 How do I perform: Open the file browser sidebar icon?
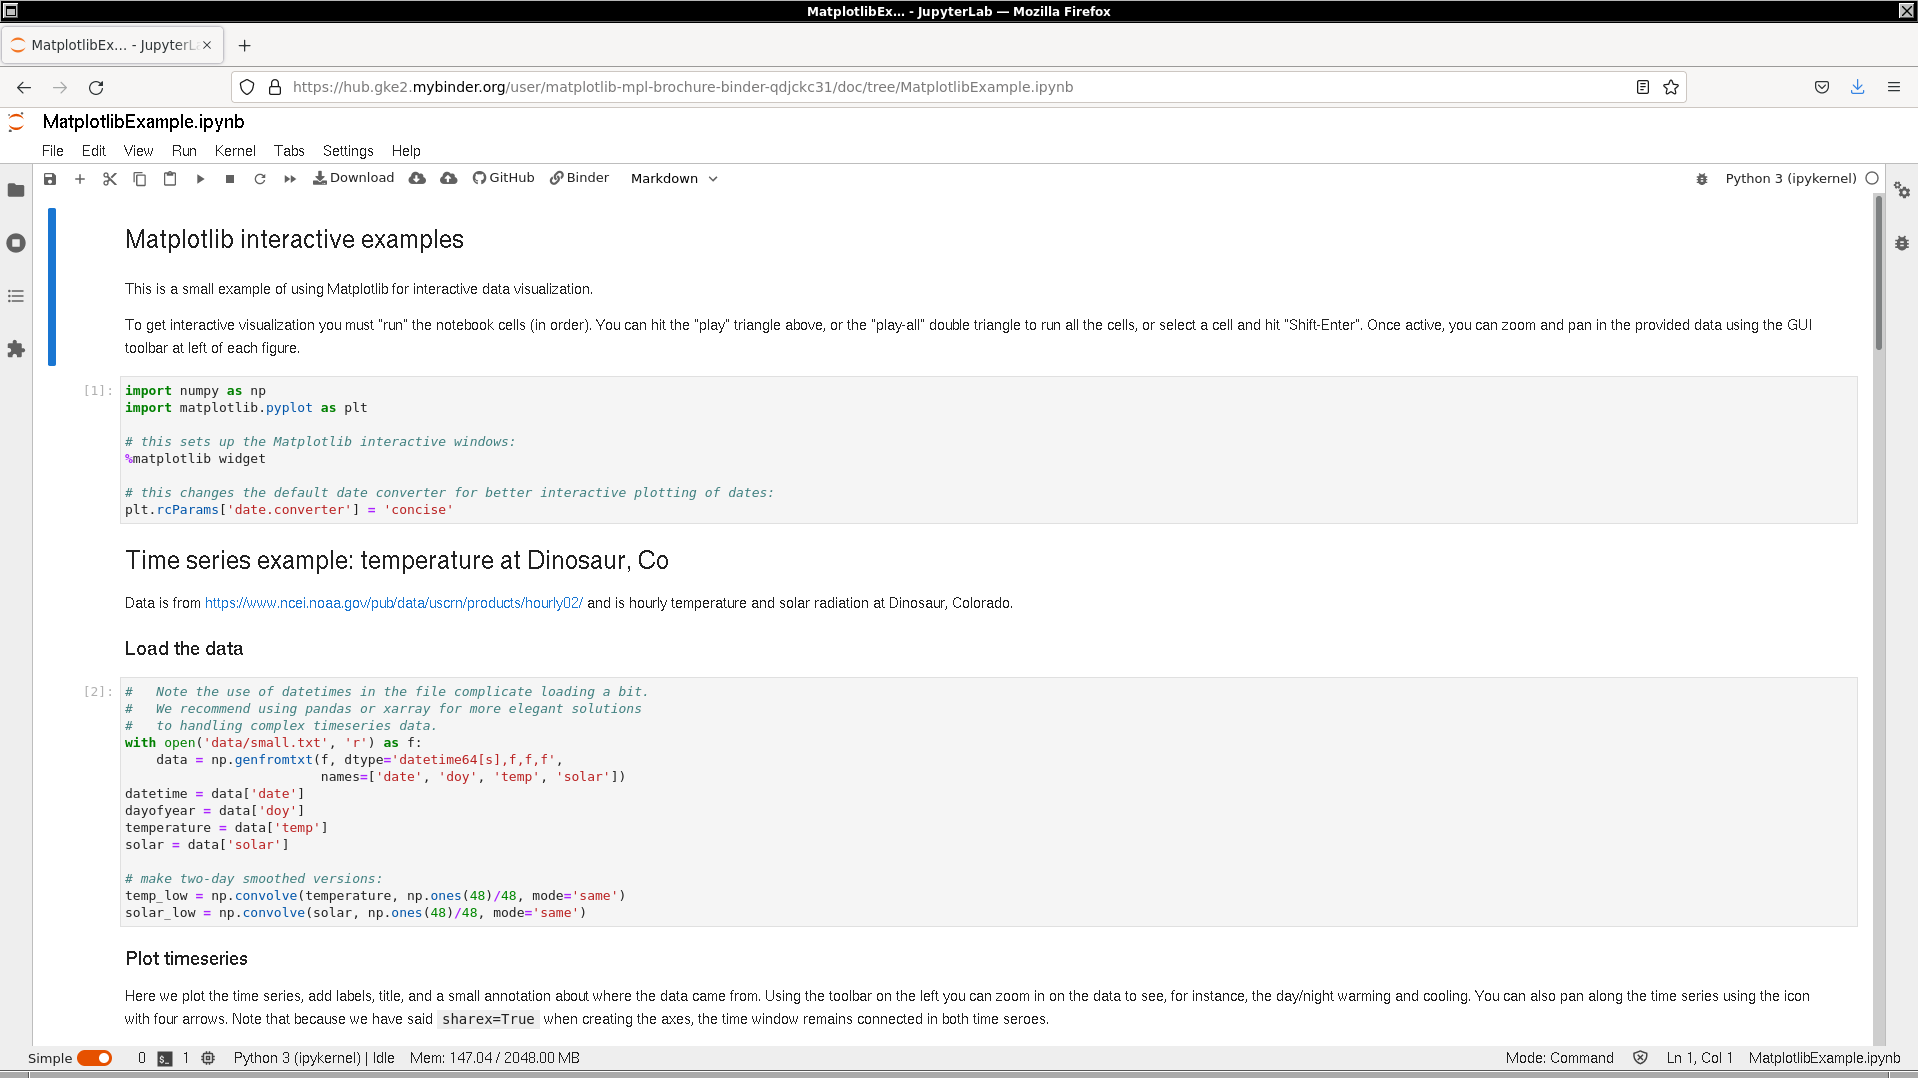(x=16, y=190)
